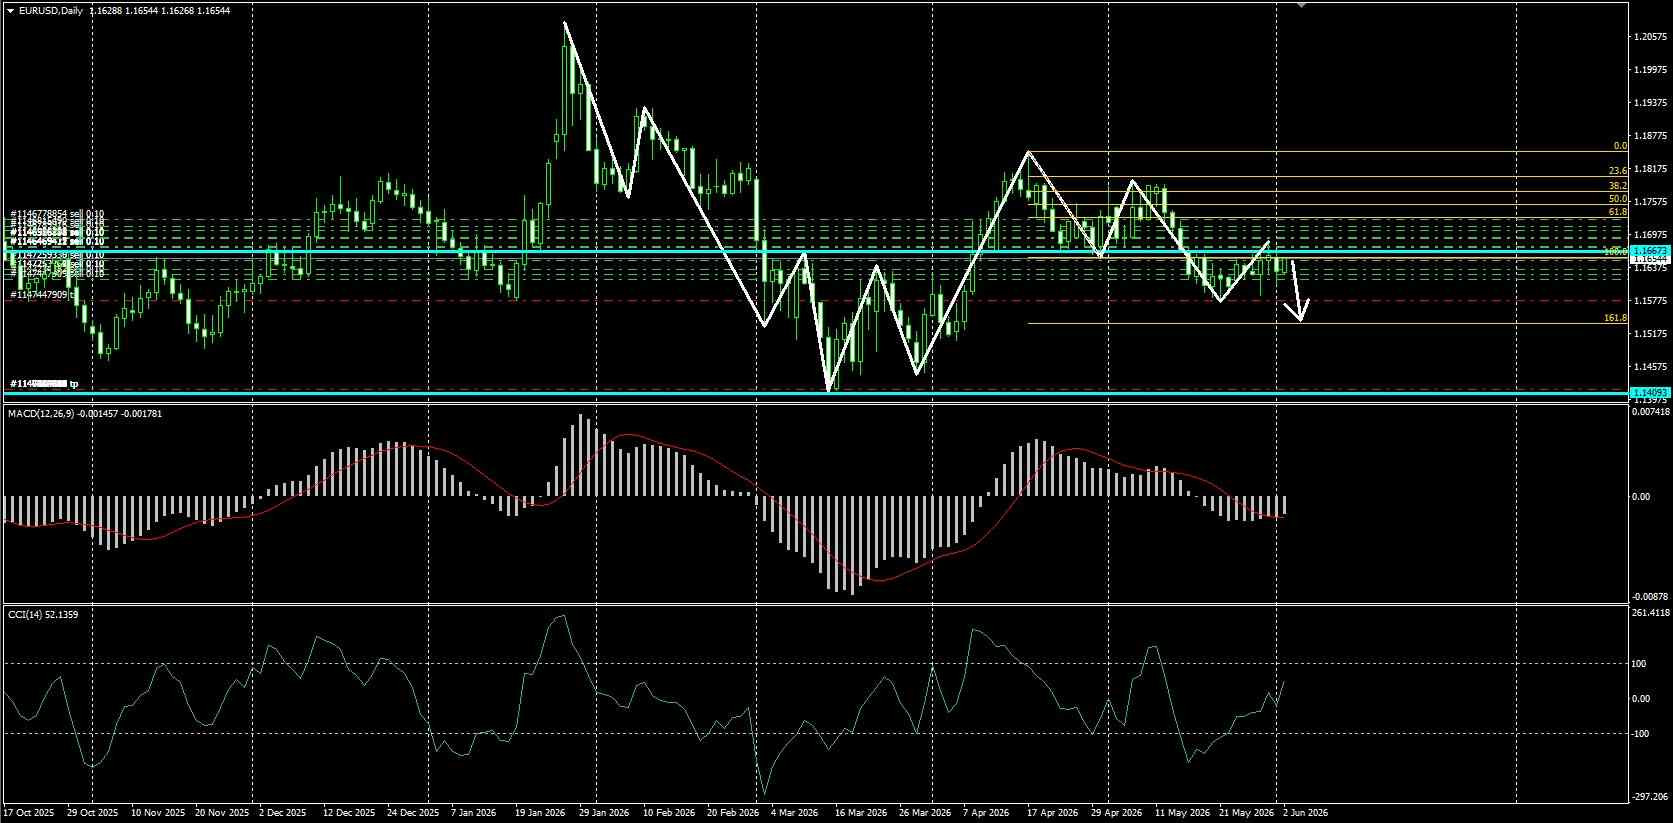The image size is (1673, 823).
Task: Click the 17 Apr 2026 date label
Action: coord(1053,813)
